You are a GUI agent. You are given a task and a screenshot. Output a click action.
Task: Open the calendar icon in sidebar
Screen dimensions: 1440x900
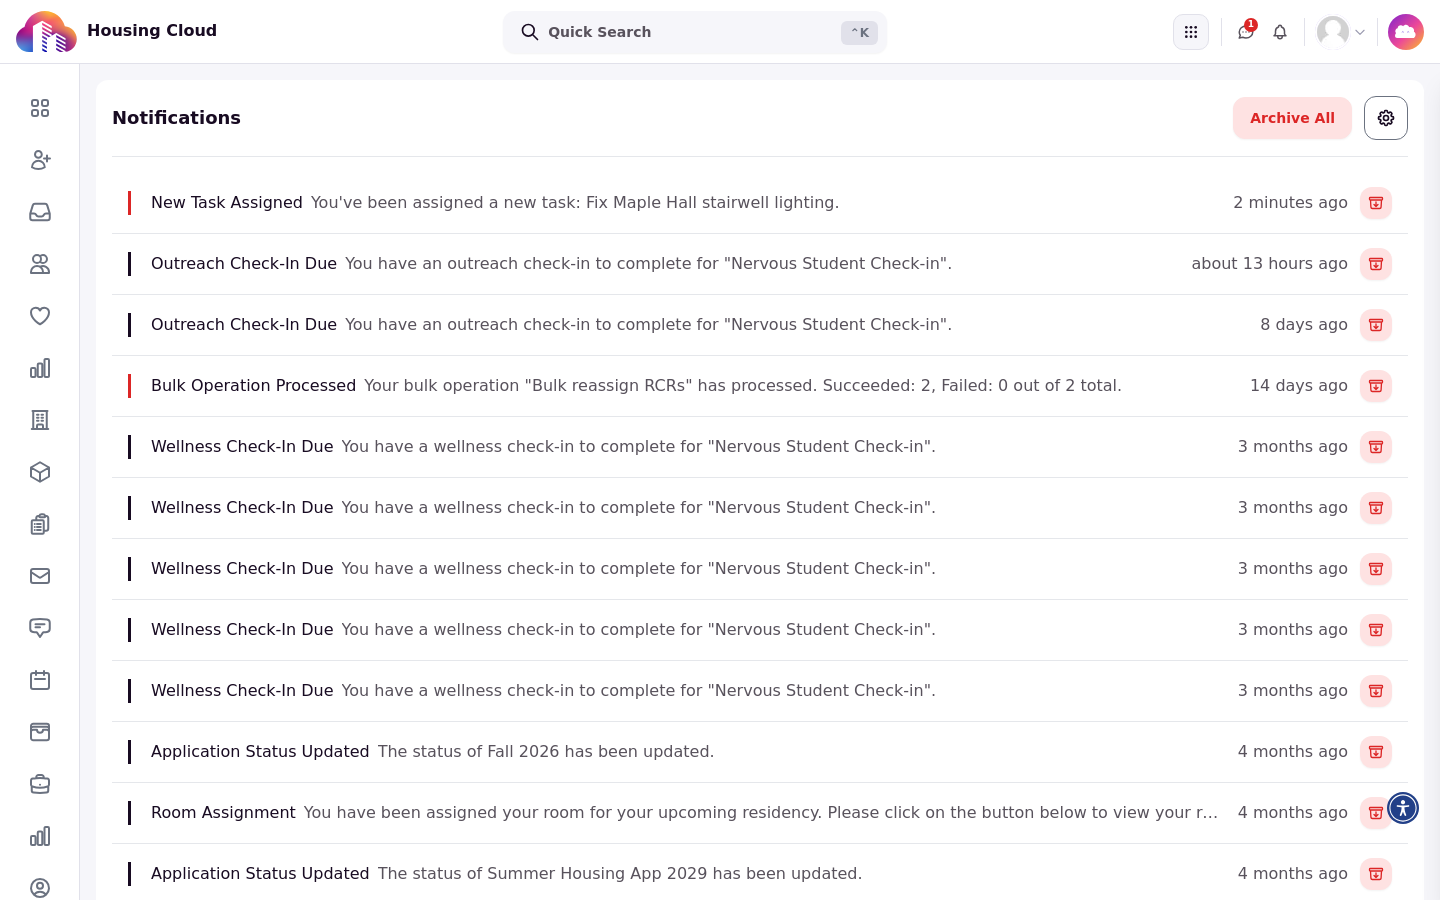pos(40,680)
